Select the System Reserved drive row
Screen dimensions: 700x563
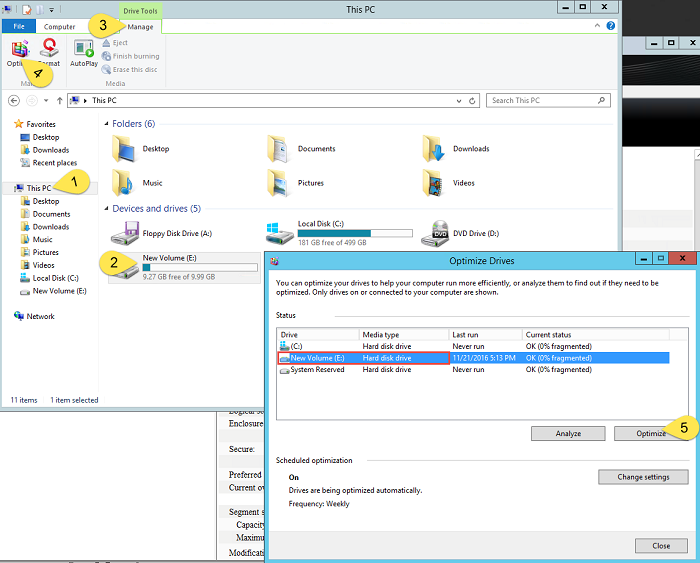473,370
